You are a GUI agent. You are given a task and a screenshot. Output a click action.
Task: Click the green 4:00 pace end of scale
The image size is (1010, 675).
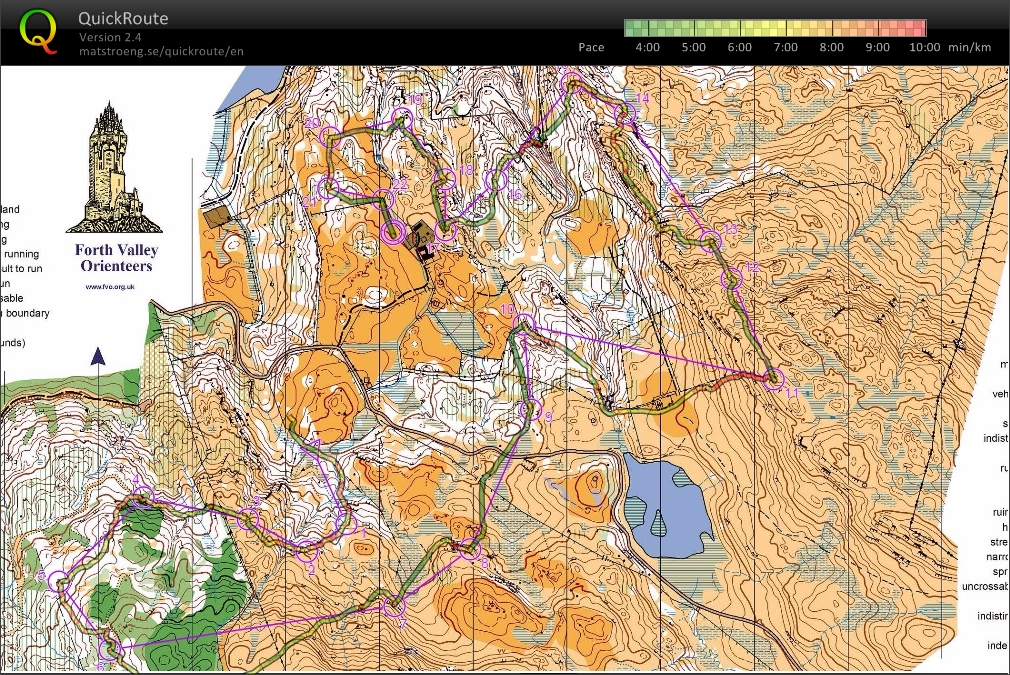coord(636,28)
